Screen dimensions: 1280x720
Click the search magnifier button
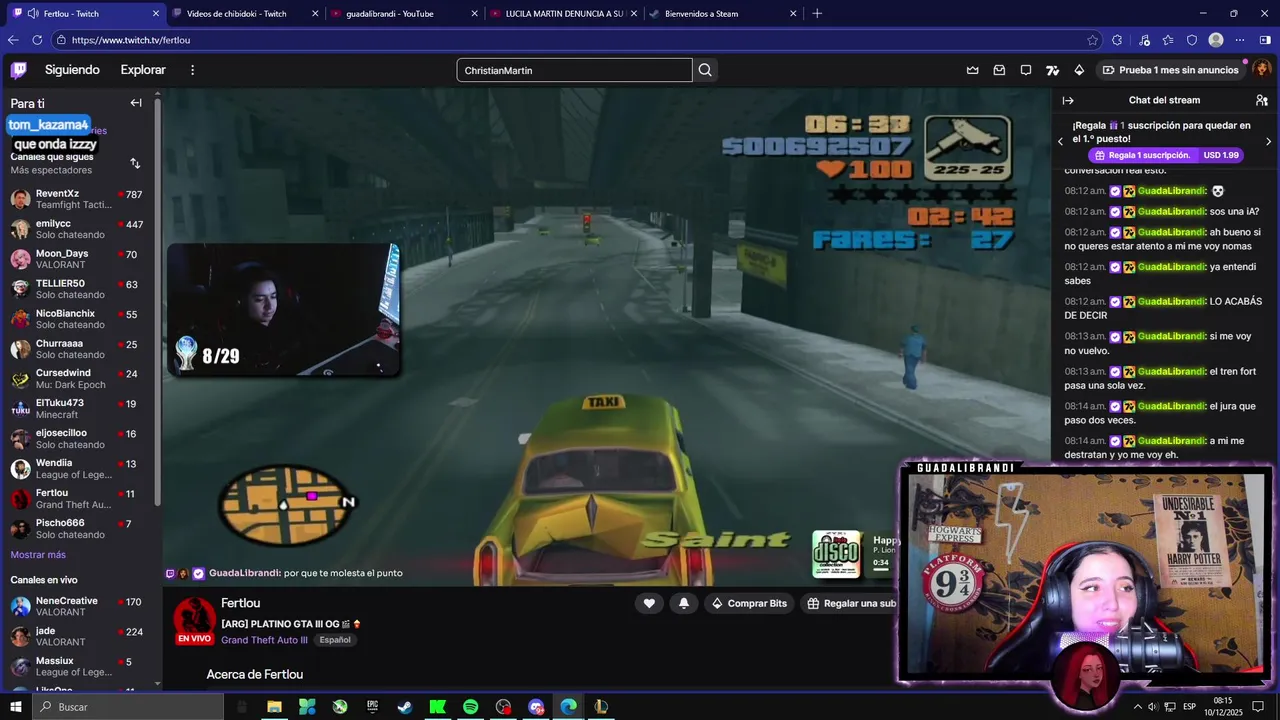705,70
